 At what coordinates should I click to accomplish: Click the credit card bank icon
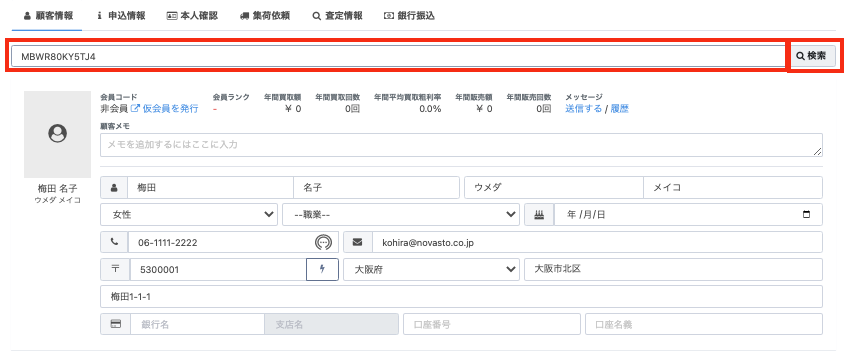(x=115, y=324)
